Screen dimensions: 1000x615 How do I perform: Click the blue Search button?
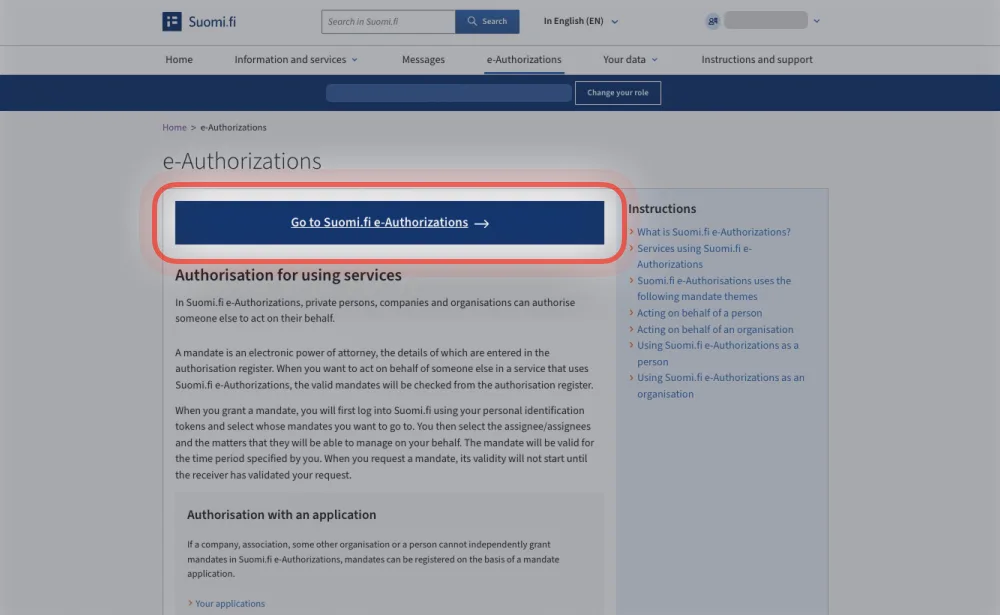click(x=487, y=22)
